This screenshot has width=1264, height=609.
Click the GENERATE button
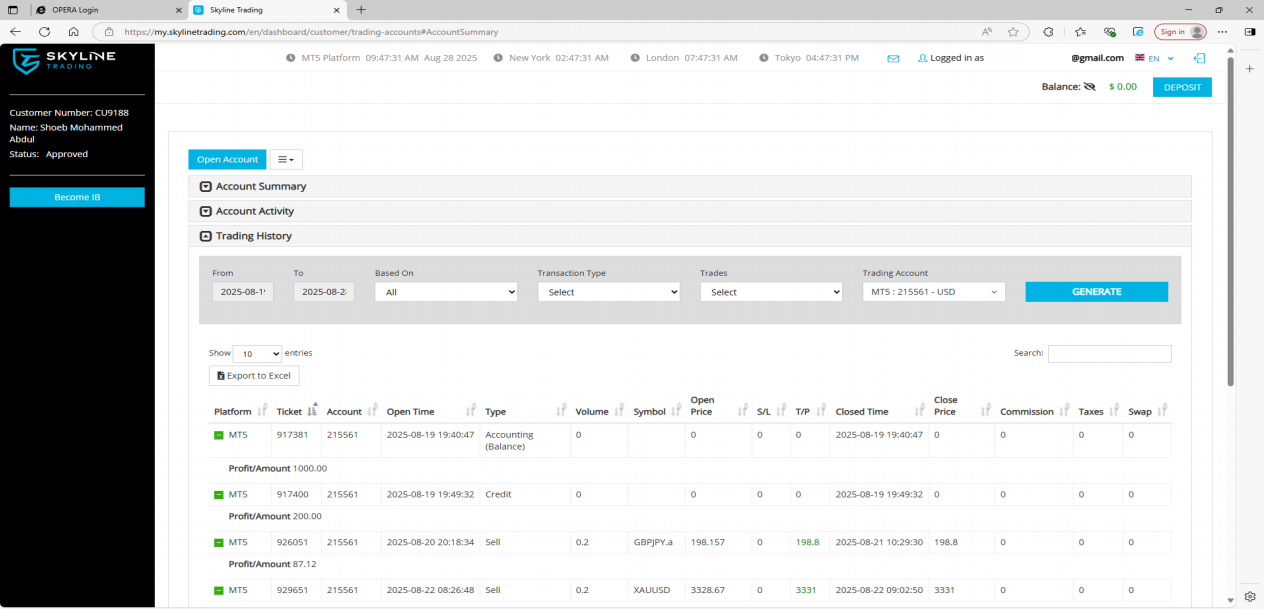tap(1096, 292)
